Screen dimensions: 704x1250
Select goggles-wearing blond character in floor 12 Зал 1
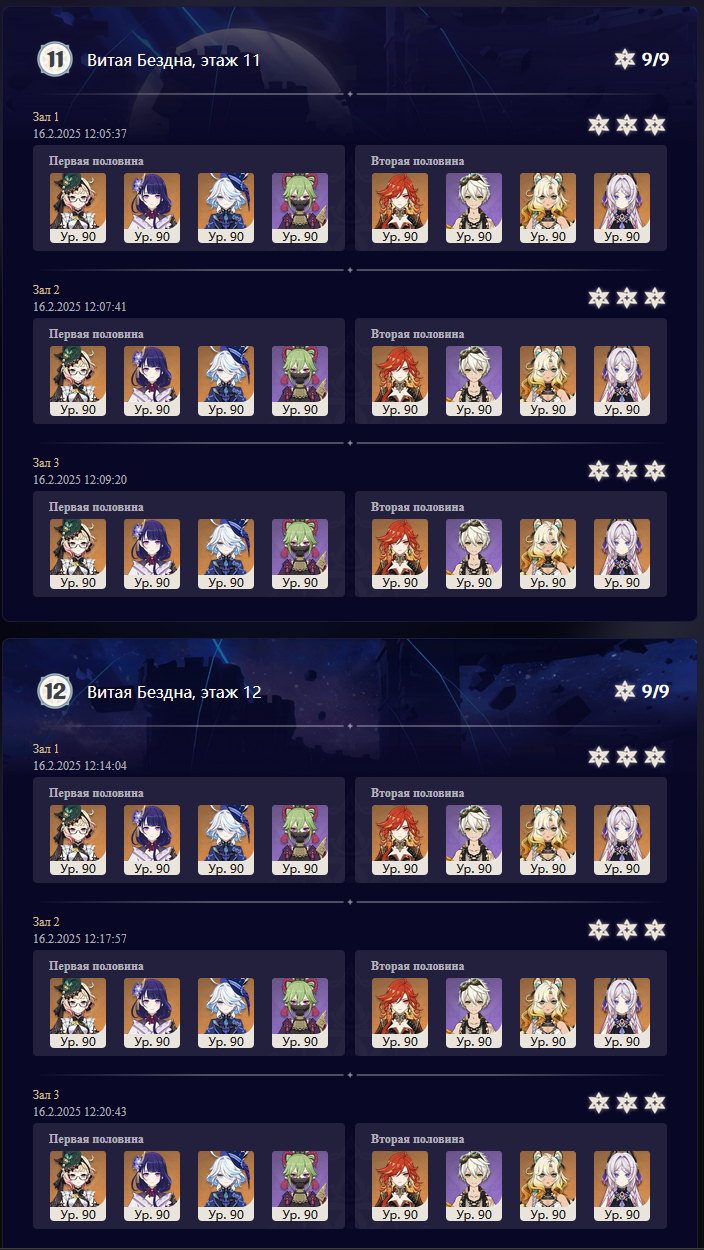click(474, 840)
